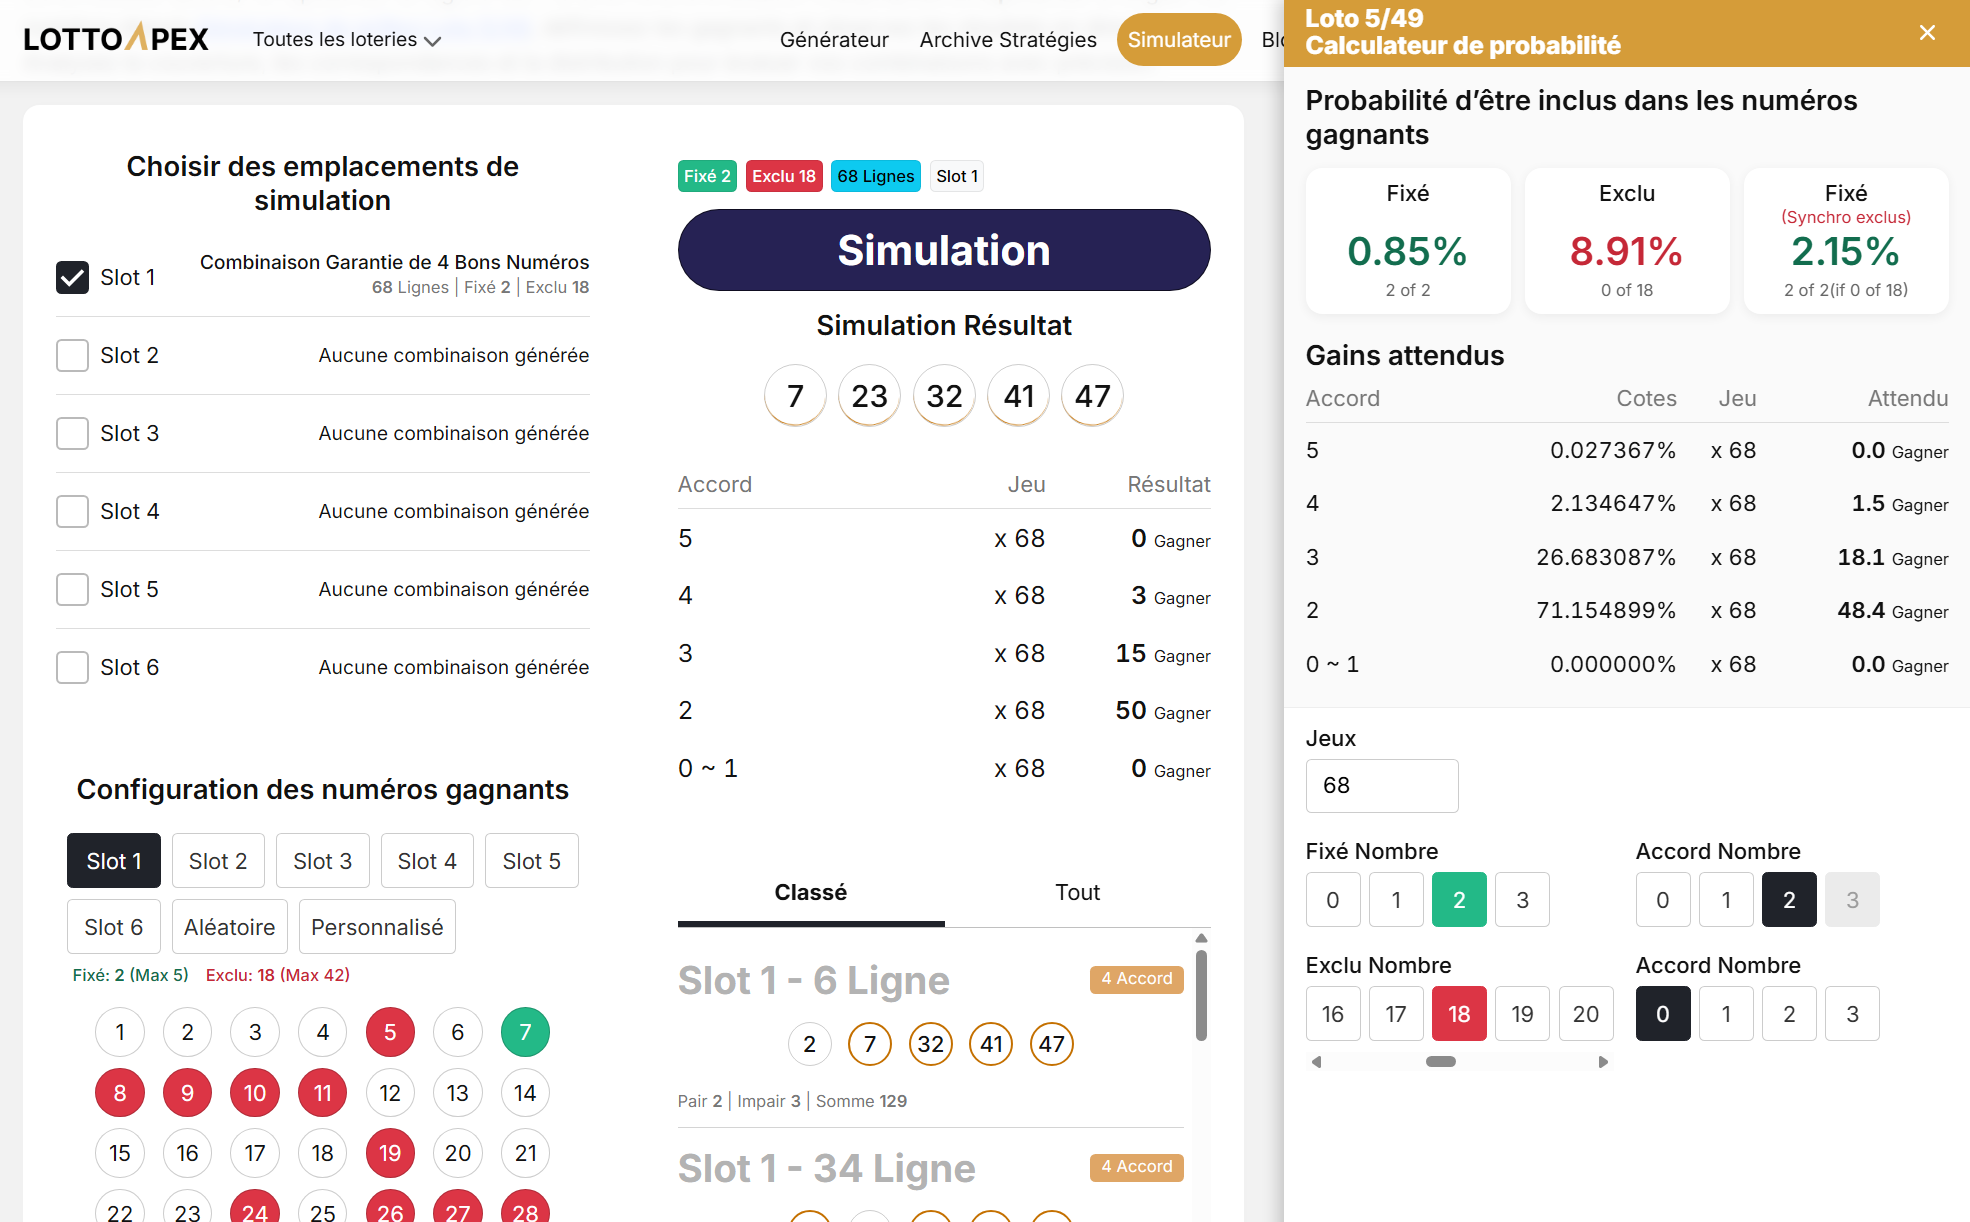Click the Slot 1 badge above Simulation
The height and width of the screenshot is (1222, 1970).
coord(956,176)
